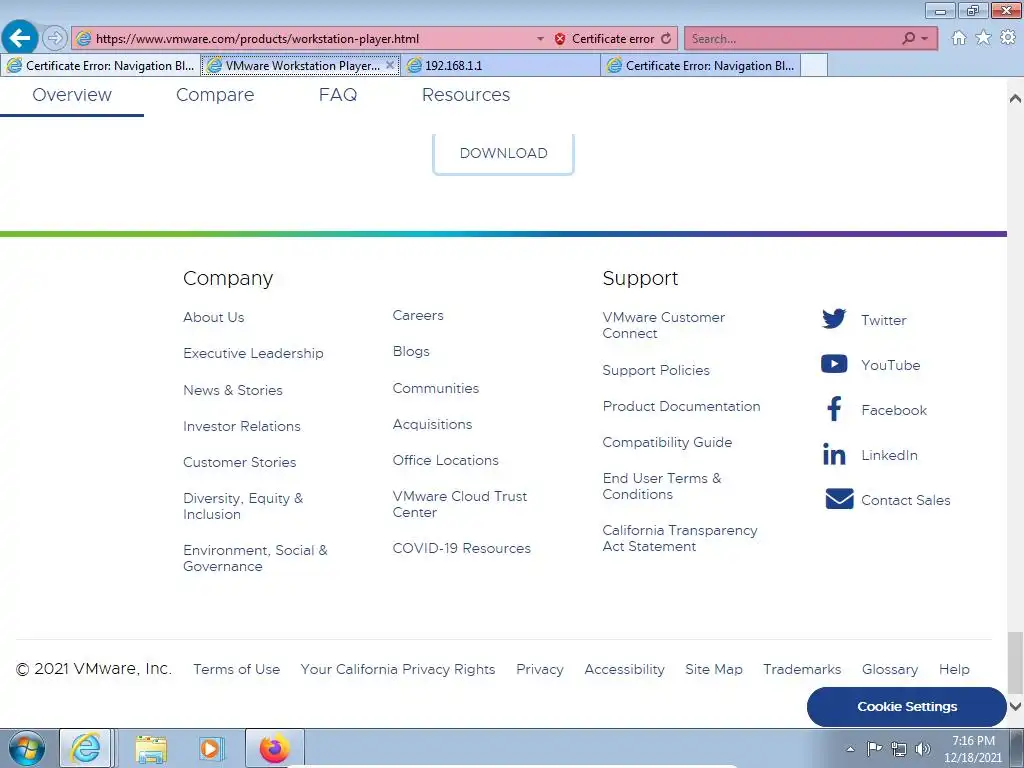The height and width of the screenshot is (768, 1024).
Task: Open the Privacy footer link
Action: 539,669
